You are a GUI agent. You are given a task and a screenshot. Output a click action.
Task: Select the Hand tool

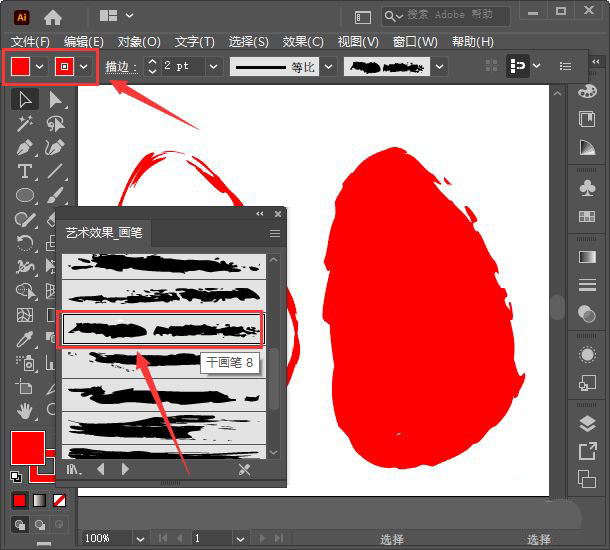[x=25, y=411]
